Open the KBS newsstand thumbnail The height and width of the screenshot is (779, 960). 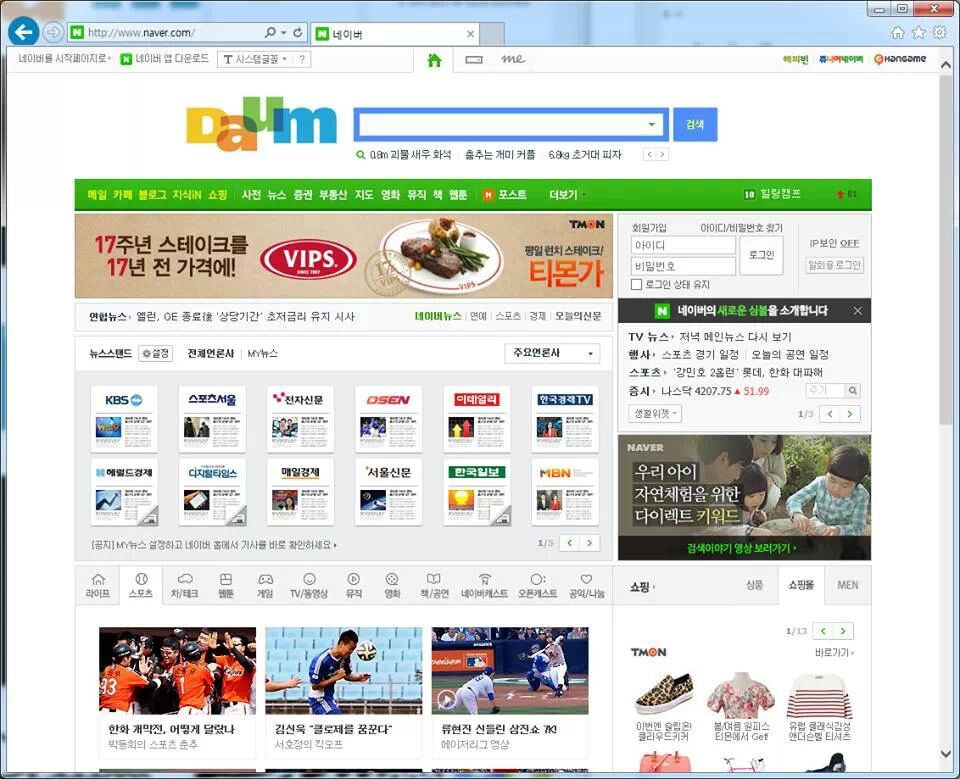tap(124, 419)
